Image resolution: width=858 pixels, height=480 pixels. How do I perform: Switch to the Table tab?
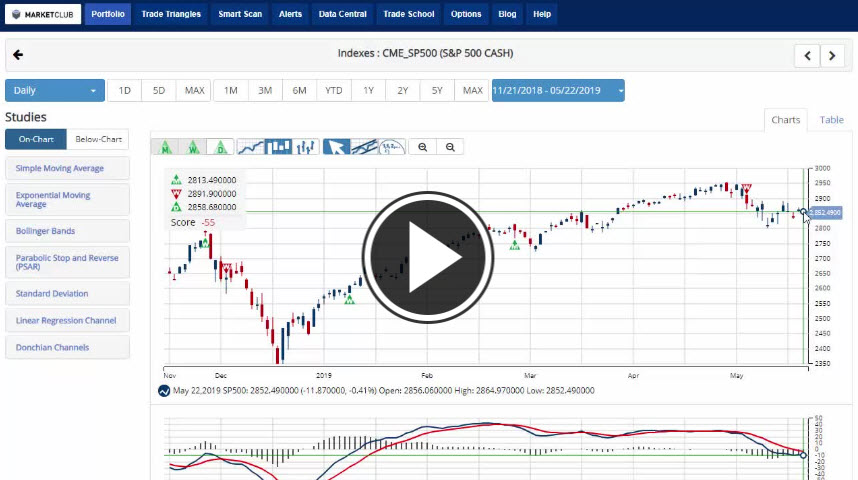(x=831, y=120)
